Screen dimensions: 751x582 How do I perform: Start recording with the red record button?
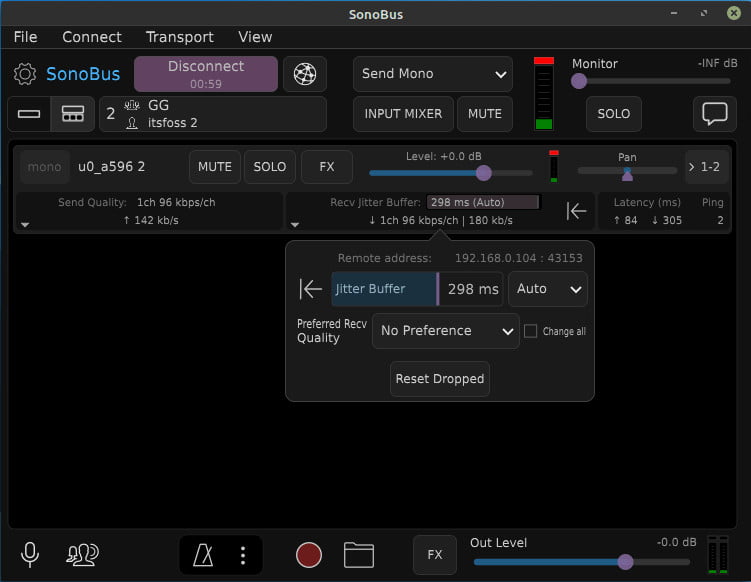309,555
